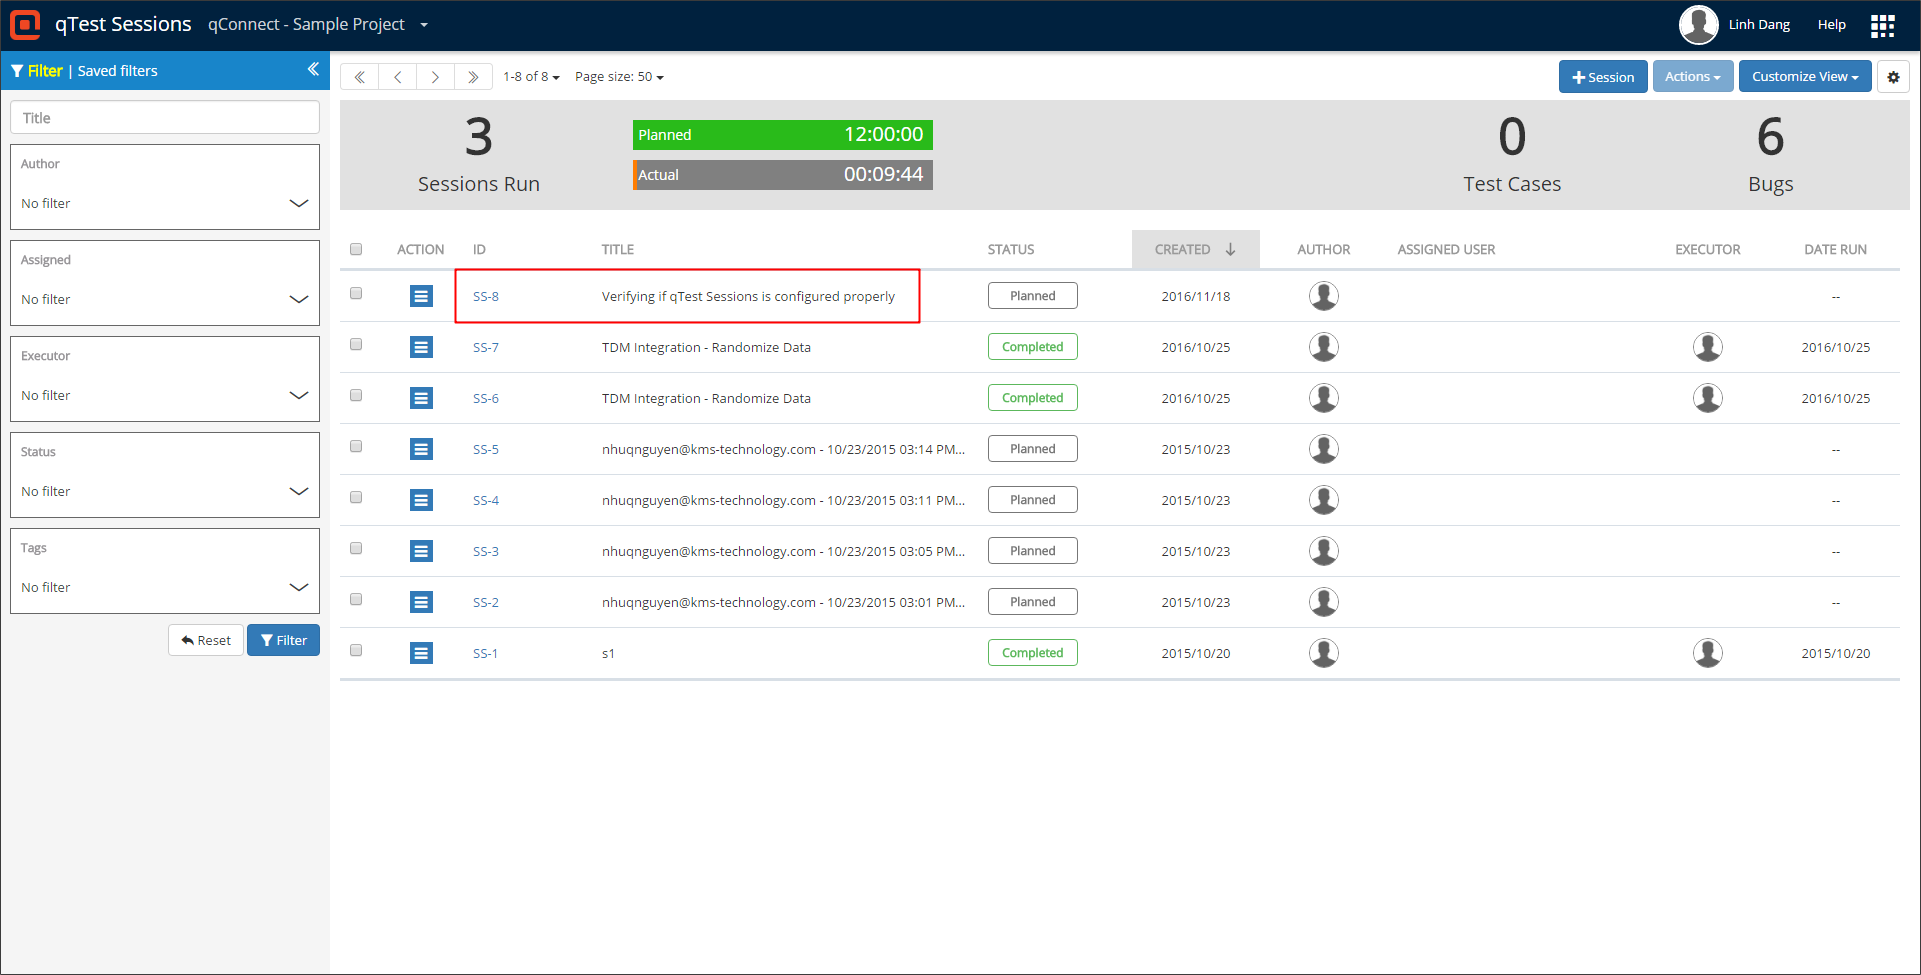Open action menu icon for SS-2
Screen dimensions: 1921x975
click(x=422, y=602)
